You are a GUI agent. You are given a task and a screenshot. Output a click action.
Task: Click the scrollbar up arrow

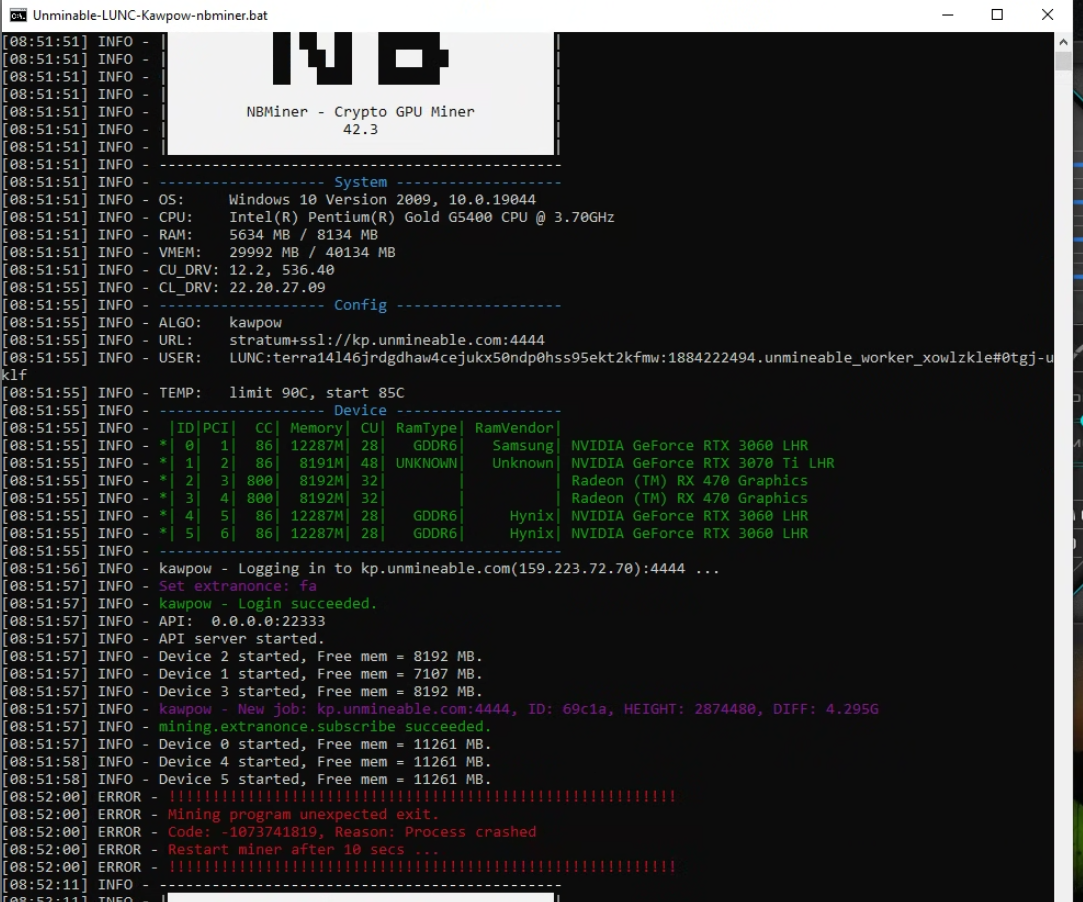[x=1064, y=42]
